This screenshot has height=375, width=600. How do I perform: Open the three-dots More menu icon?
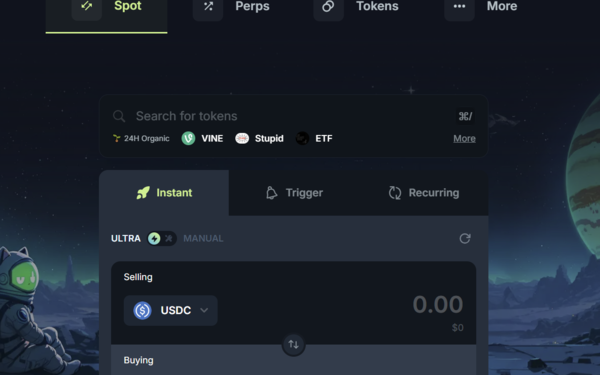[x=459, y=7]
